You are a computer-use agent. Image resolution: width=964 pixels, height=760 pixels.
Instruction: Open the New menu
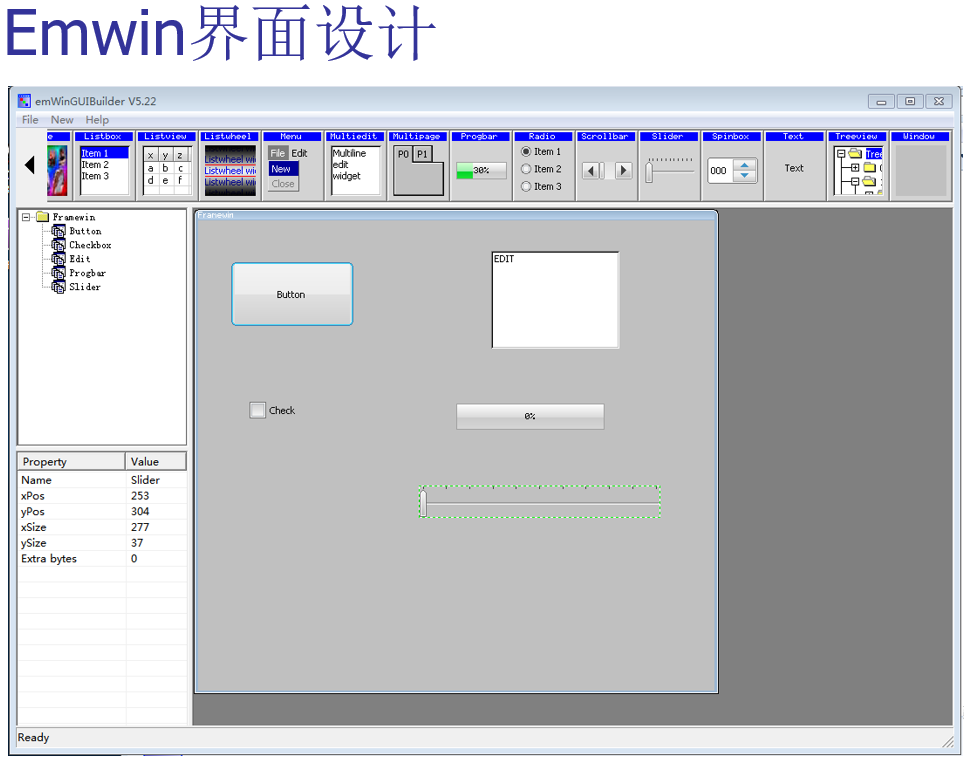[x=62, y=120]
